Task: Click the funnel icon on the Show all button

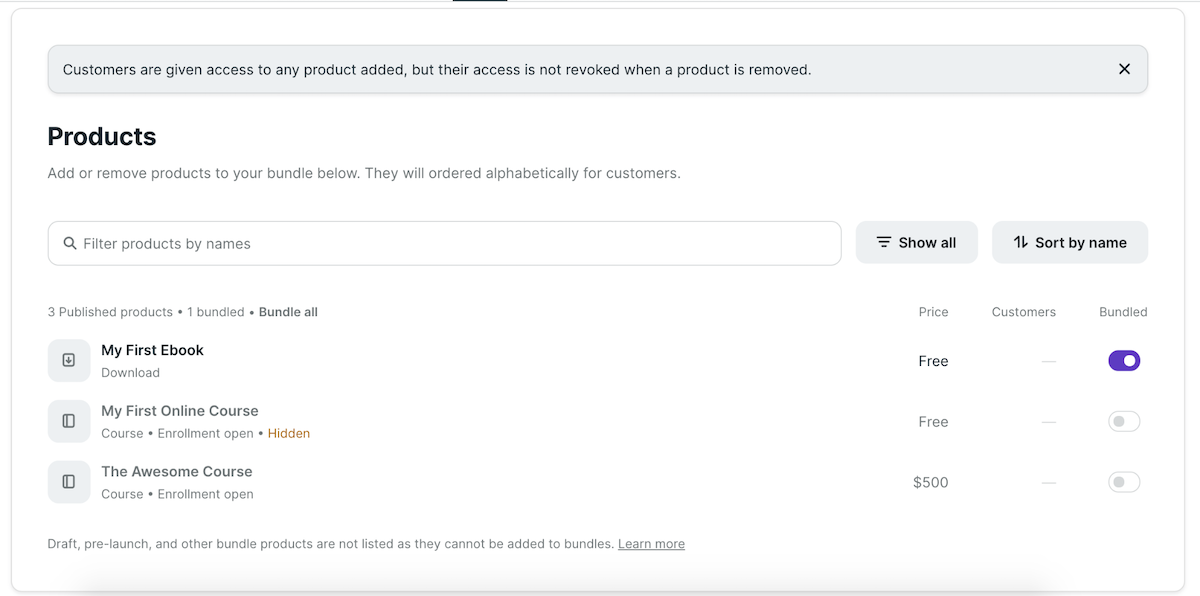Action: point(883,242)
